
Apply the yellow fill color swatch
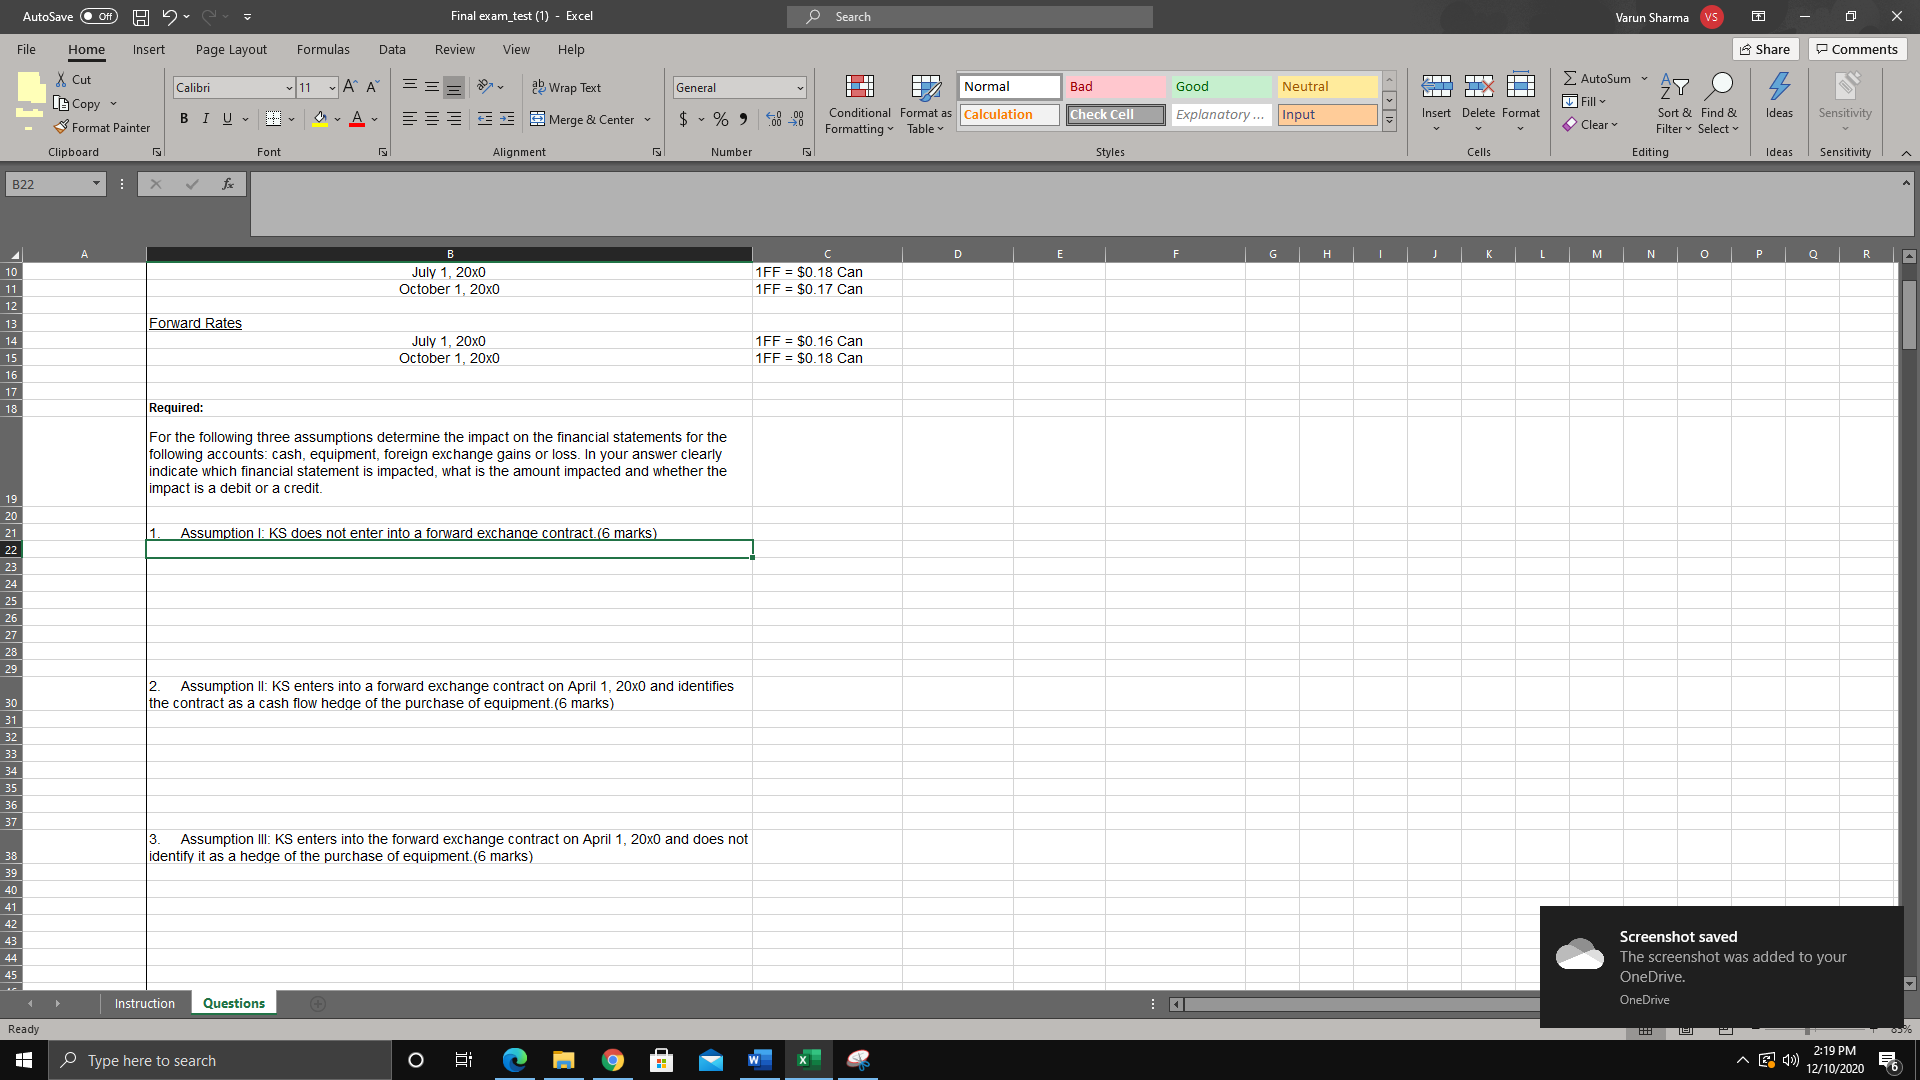(x=320, y=119)
